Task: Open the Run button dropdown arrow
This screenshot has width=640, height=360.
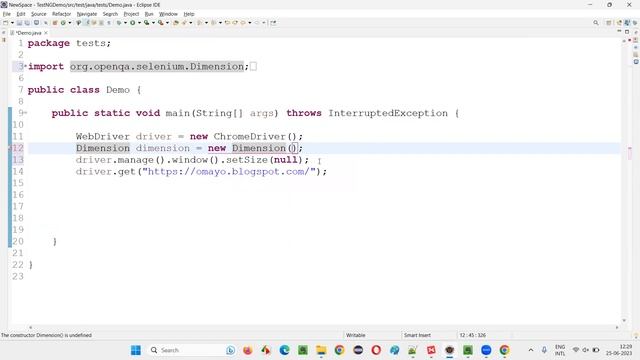Action: tap(139, 23)
